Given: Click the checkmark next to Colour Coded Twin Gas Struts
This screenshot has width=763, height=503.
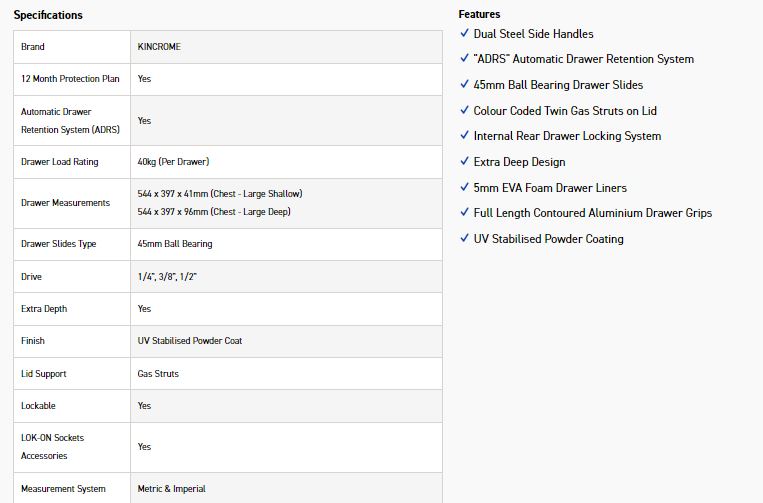Looking at the screenshot, I should (x=464, y=110).
